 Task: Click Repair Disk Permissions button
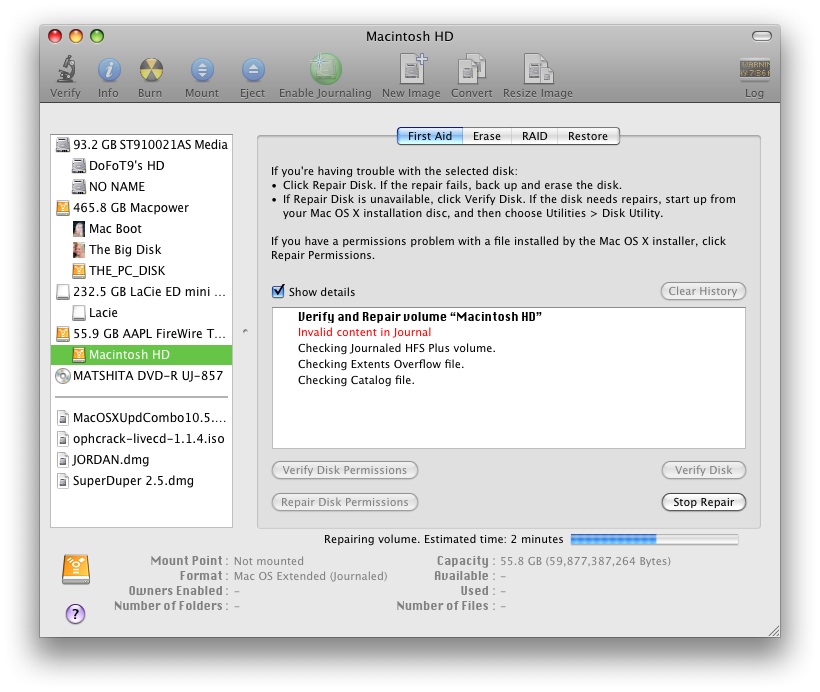345,502
